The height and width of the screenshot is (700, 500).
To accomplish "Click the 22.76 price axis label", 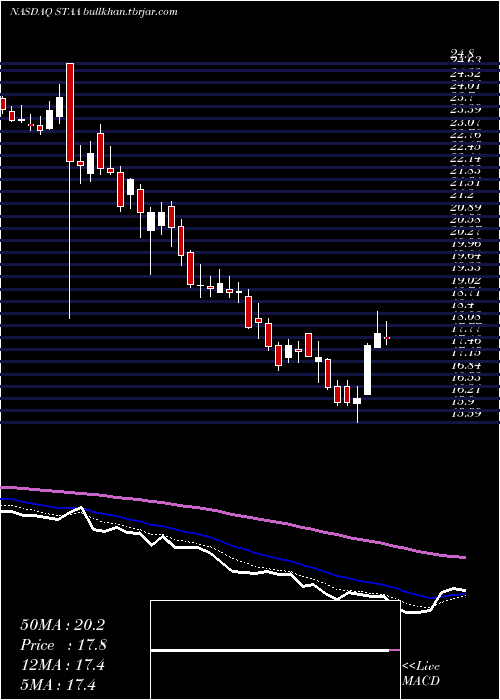I will (465, 134).
